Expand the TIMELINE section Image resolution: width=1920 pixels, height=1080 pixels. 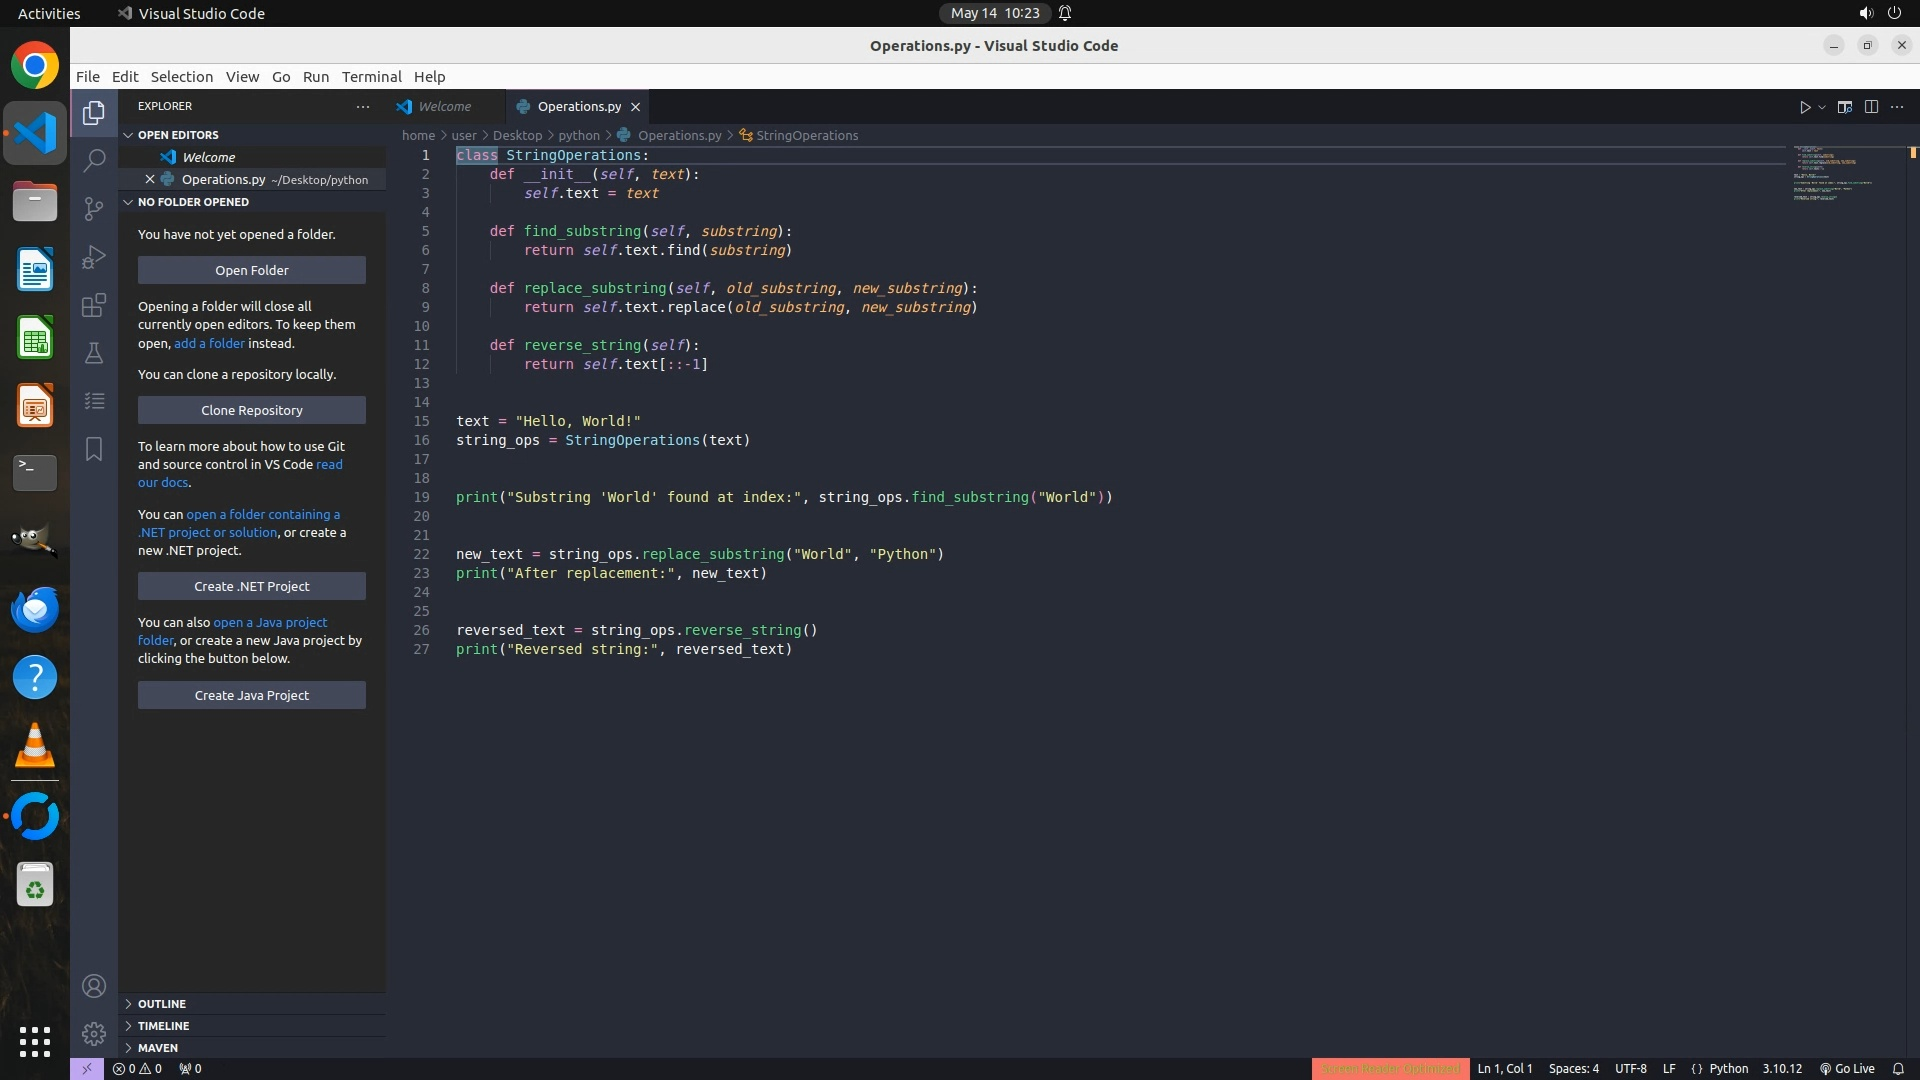click(x=163, y=1025)
